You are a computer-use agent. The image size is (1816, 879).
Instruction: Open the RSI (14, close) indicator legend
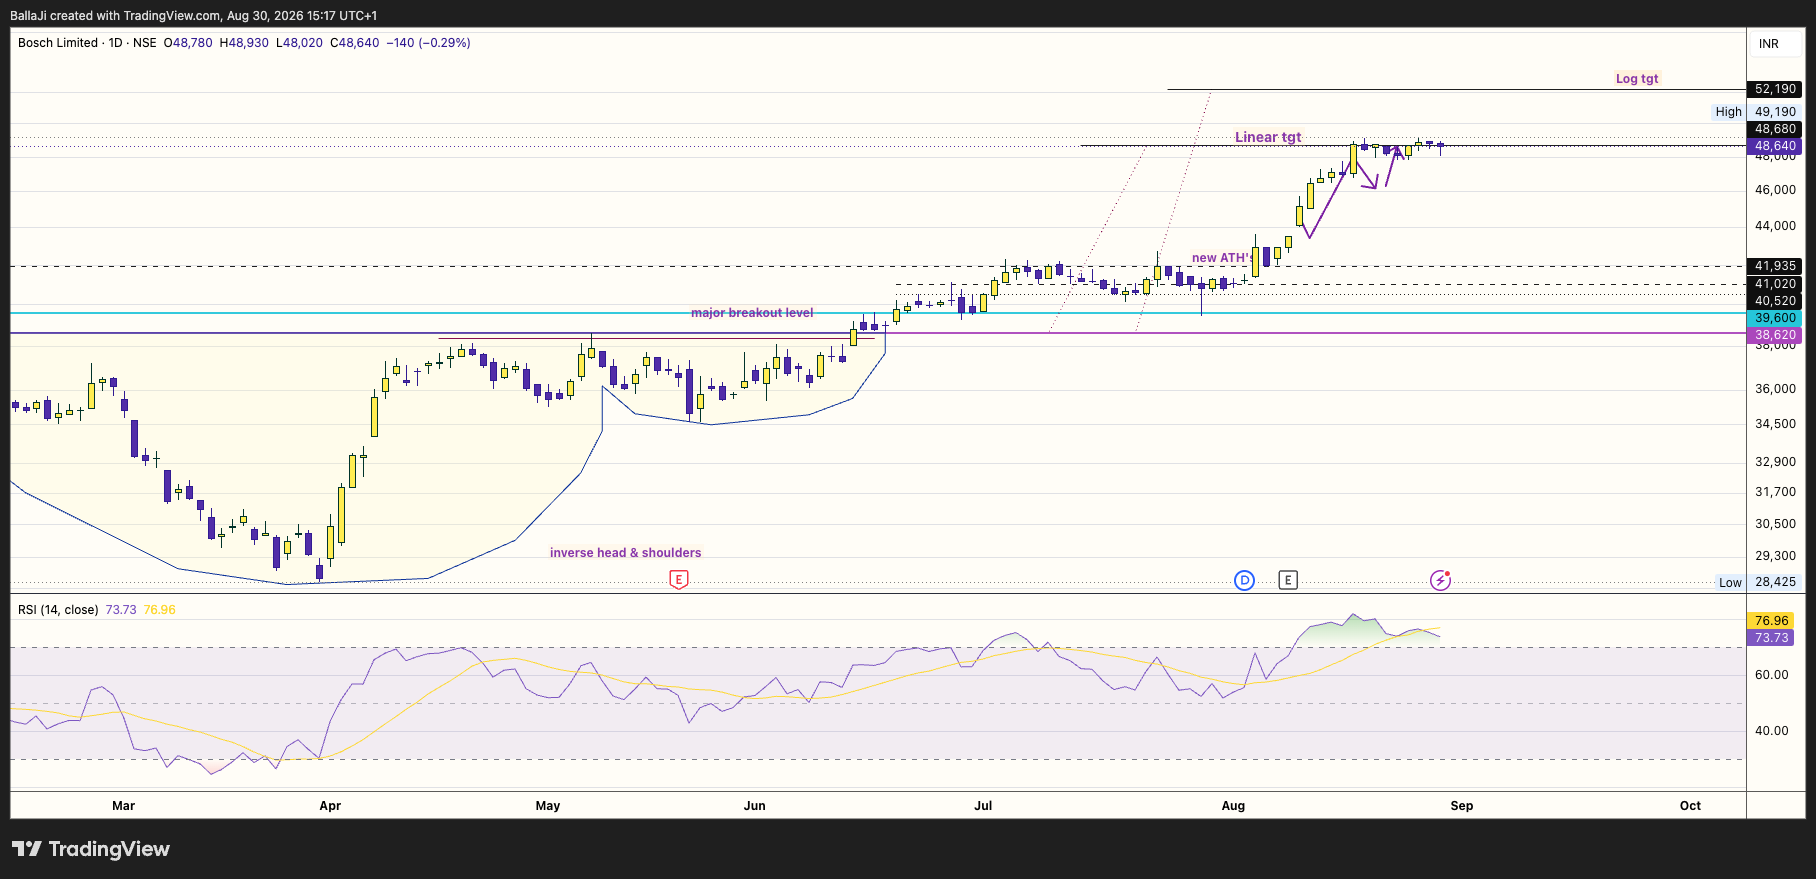click(x=58, y=610)
